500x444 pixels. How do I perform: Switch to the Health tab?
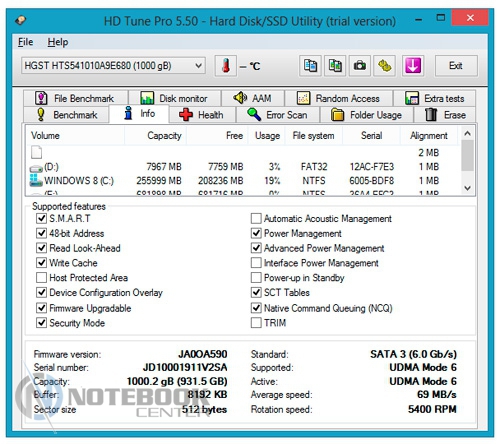[202, 115]
